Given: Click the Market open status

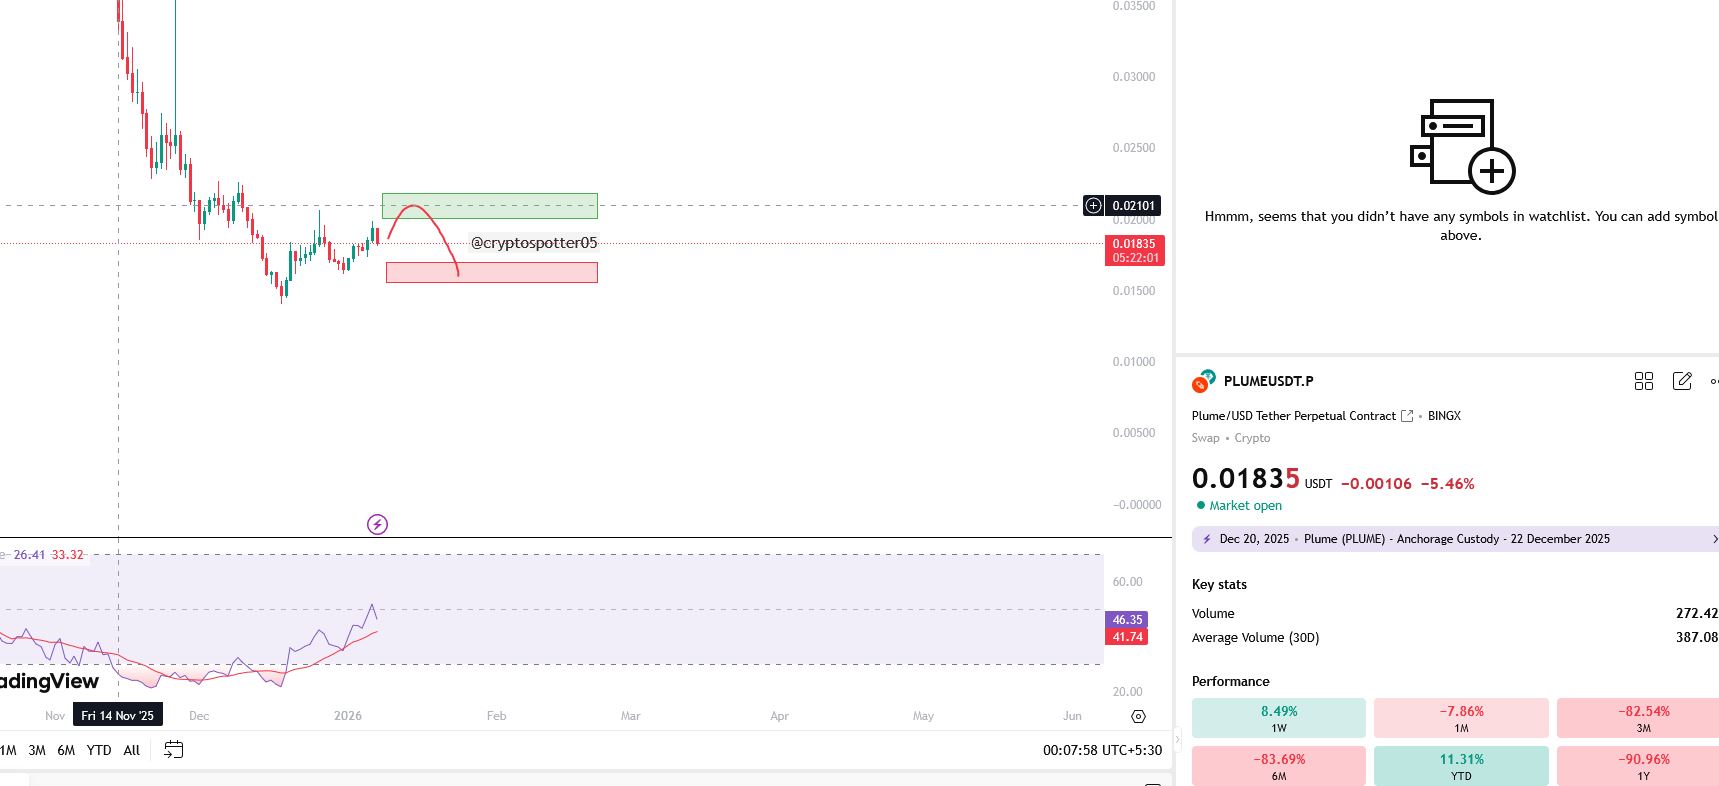Looking at the screenshot, I should tap(1239, 506).
